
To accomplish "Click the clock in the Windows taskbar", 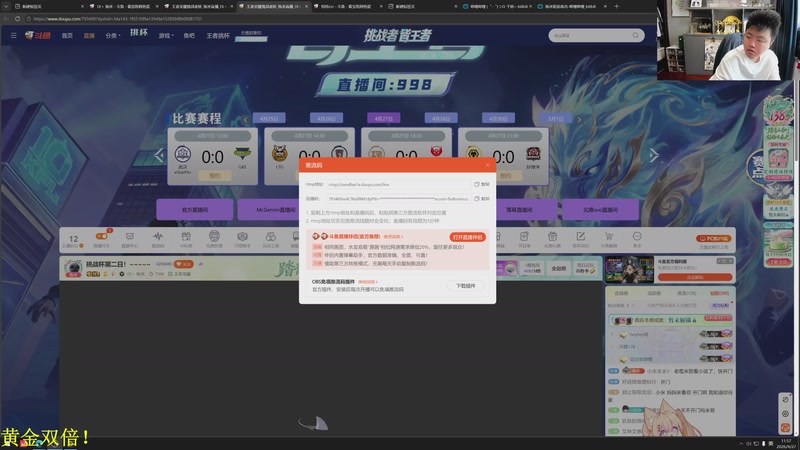I will click(x=786, y=443).
